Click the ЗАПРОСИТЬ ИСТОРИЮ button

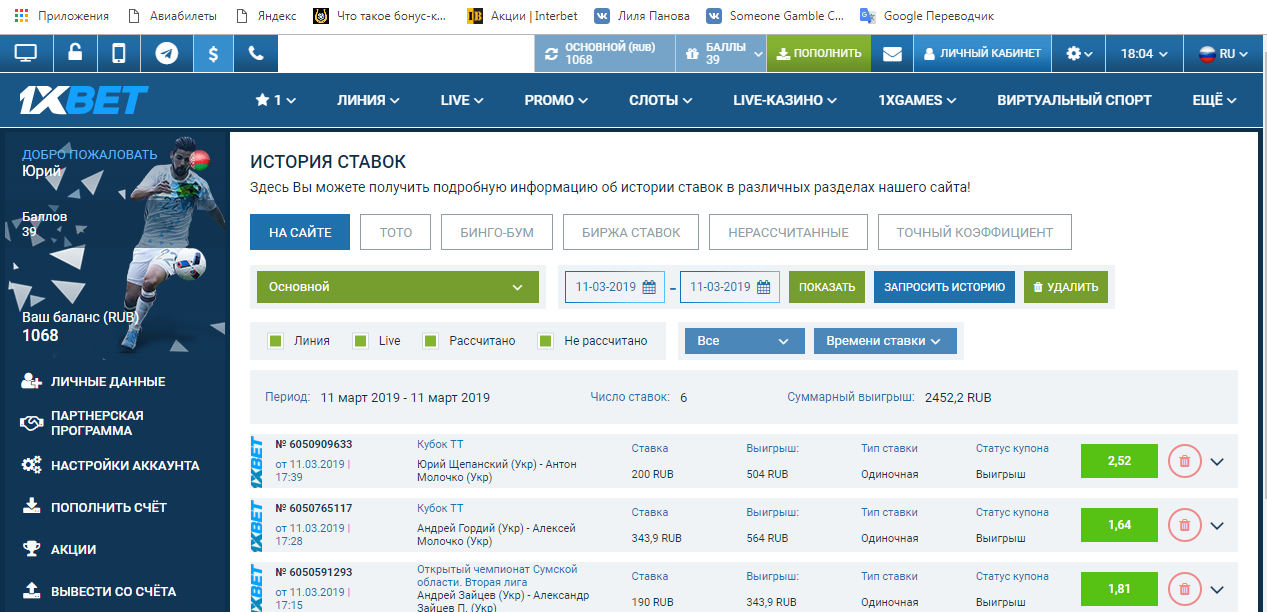944,287
